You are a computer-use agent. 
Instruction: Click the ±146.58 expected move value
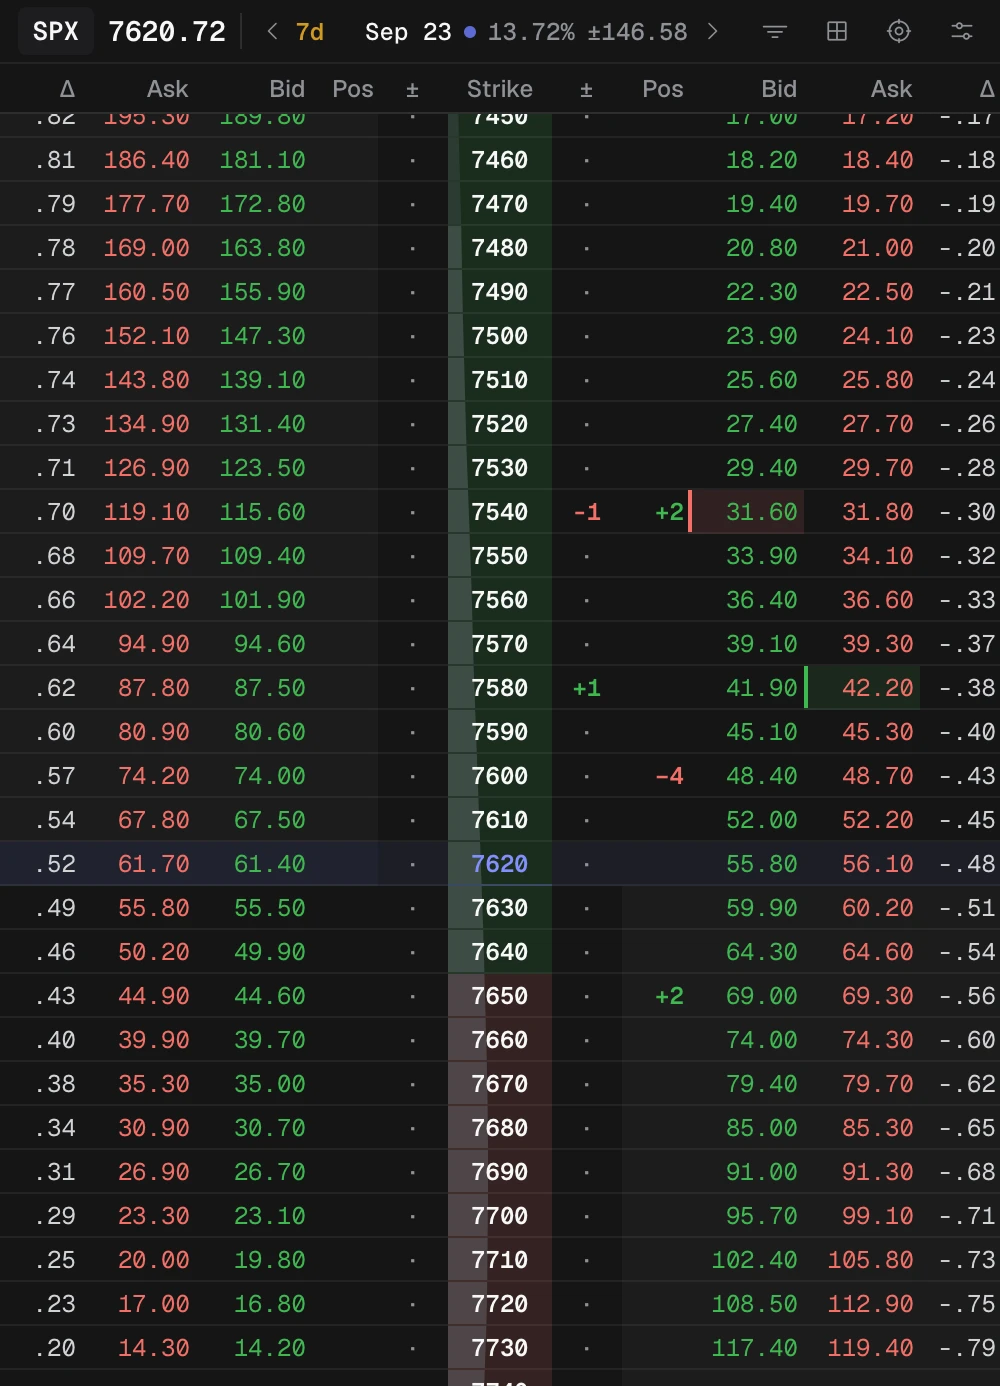pos(637,32)
